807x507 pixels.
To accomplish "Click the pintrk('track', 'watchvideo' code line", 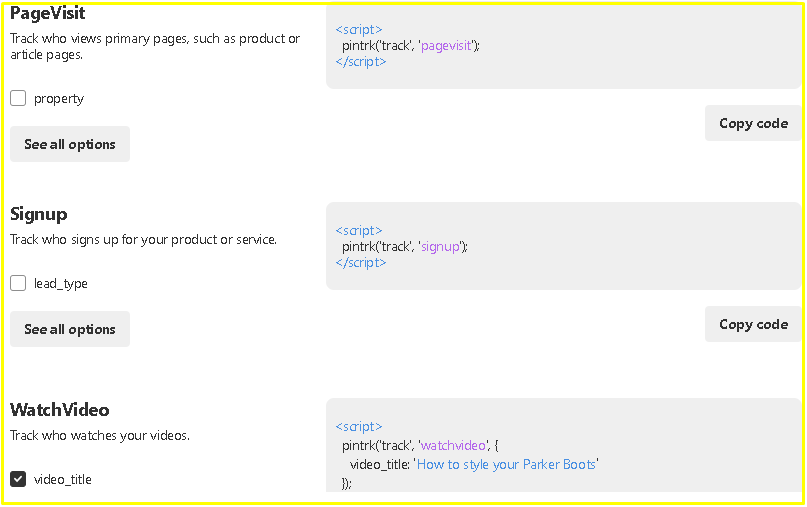I will [x=420, y=445].
